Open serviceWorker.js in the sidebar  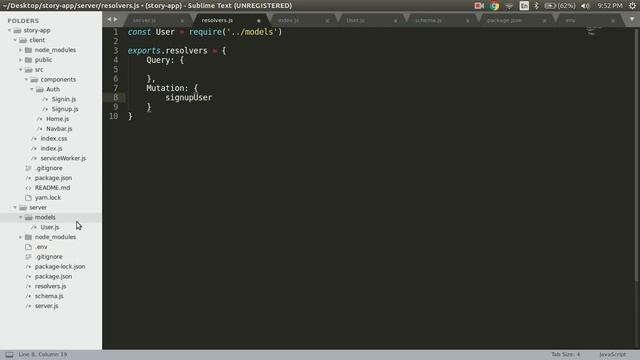(x=63, y=158)
